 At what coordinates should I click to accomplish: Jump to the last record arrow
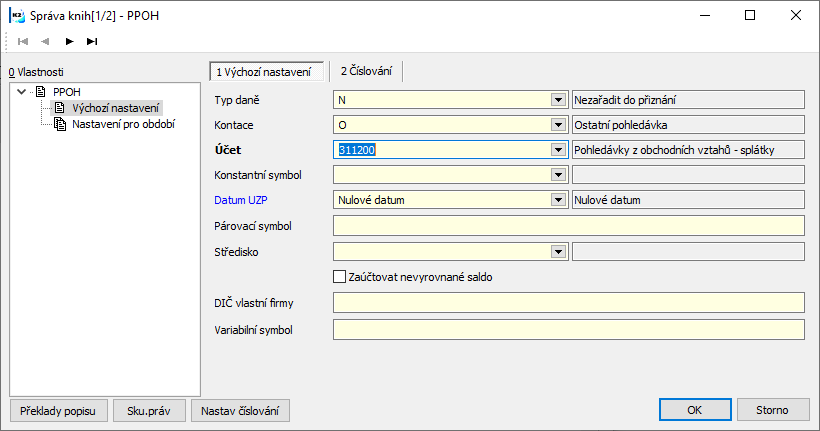[92, 41]
